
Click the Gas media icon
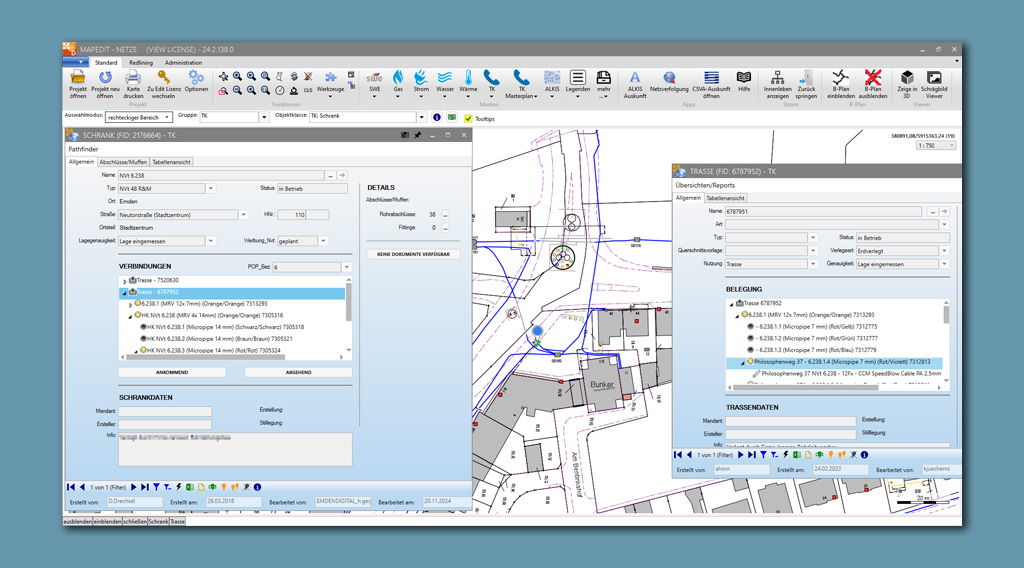pos(398,78)
